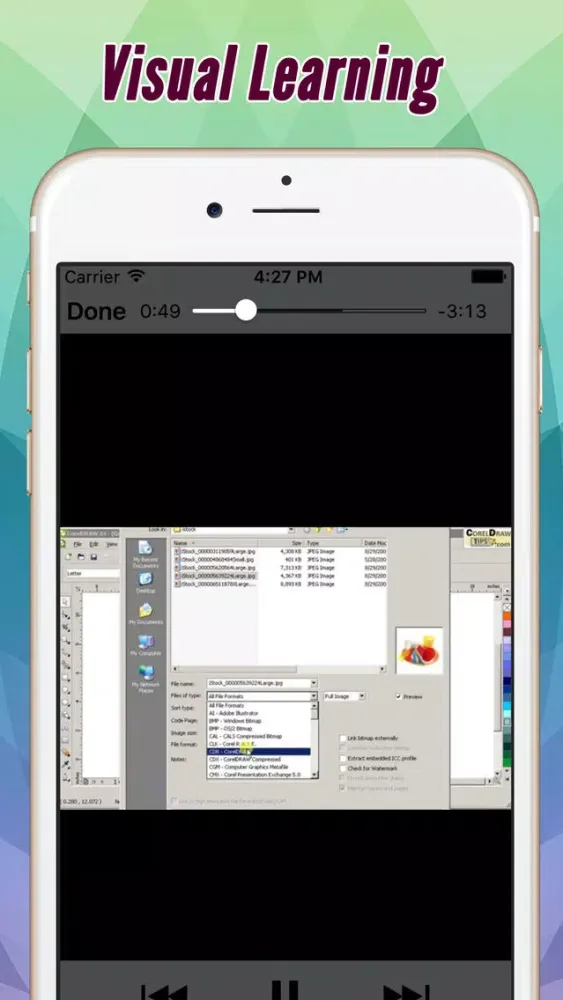The width and height of the screenshot is (563, 1000).
Task: Tap the battery icon in status bar
Action: [488, 277]
